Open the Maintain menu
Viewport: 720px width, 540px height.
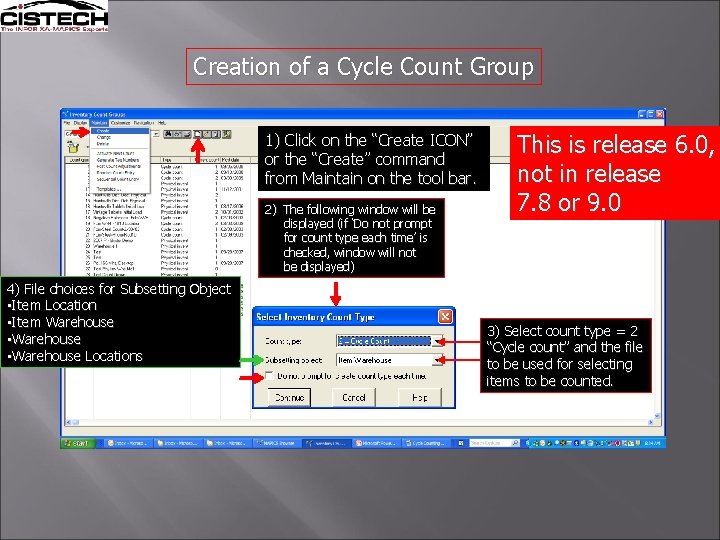[99, 123]
